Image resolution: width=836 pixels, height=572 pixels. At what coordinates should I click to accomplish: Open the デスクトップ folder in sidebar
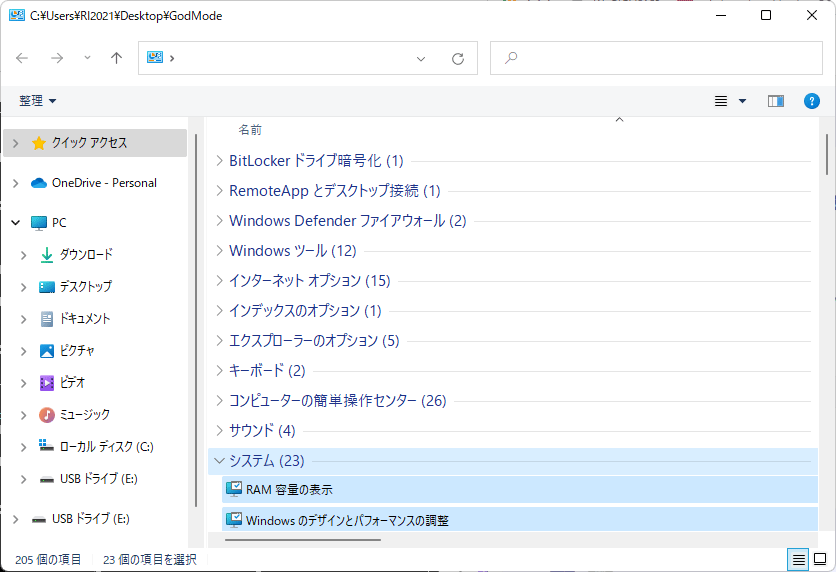(x=86, y=287)
